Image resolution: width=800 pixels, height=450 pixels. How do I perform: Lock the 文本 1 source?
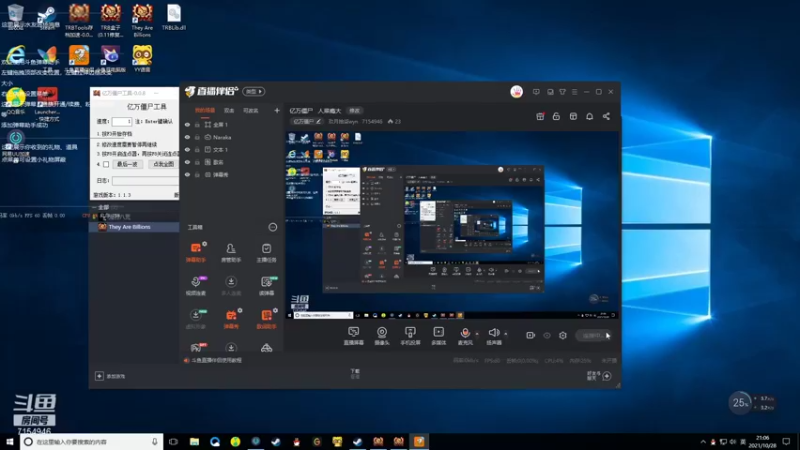197,149
